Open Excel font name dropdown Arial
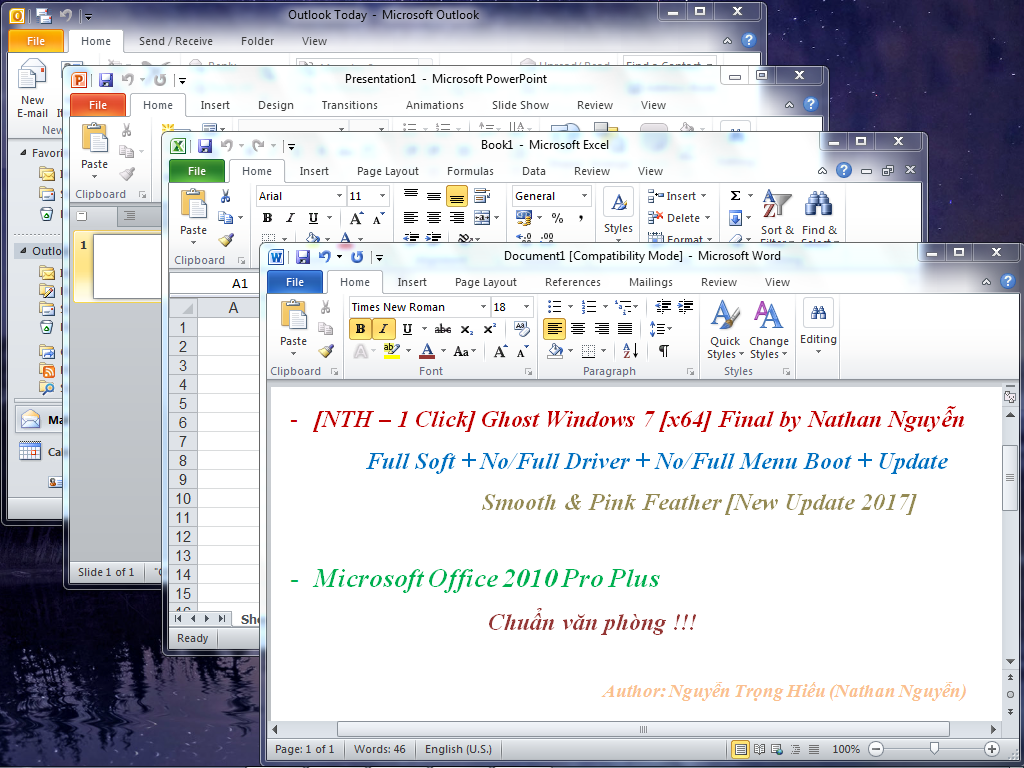The height and width of the screenshot is (768, 1024). 339,196
